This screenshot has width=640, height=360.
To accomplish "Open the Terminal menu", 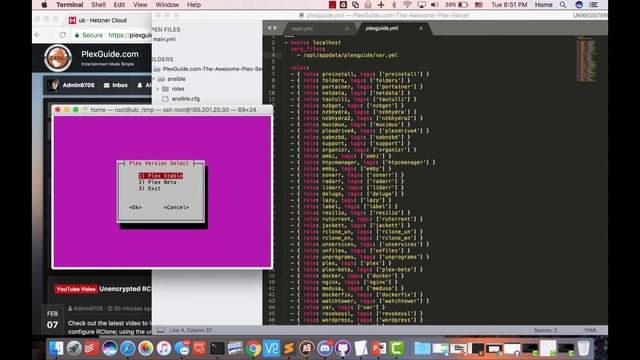I will (x=70, y=5).
